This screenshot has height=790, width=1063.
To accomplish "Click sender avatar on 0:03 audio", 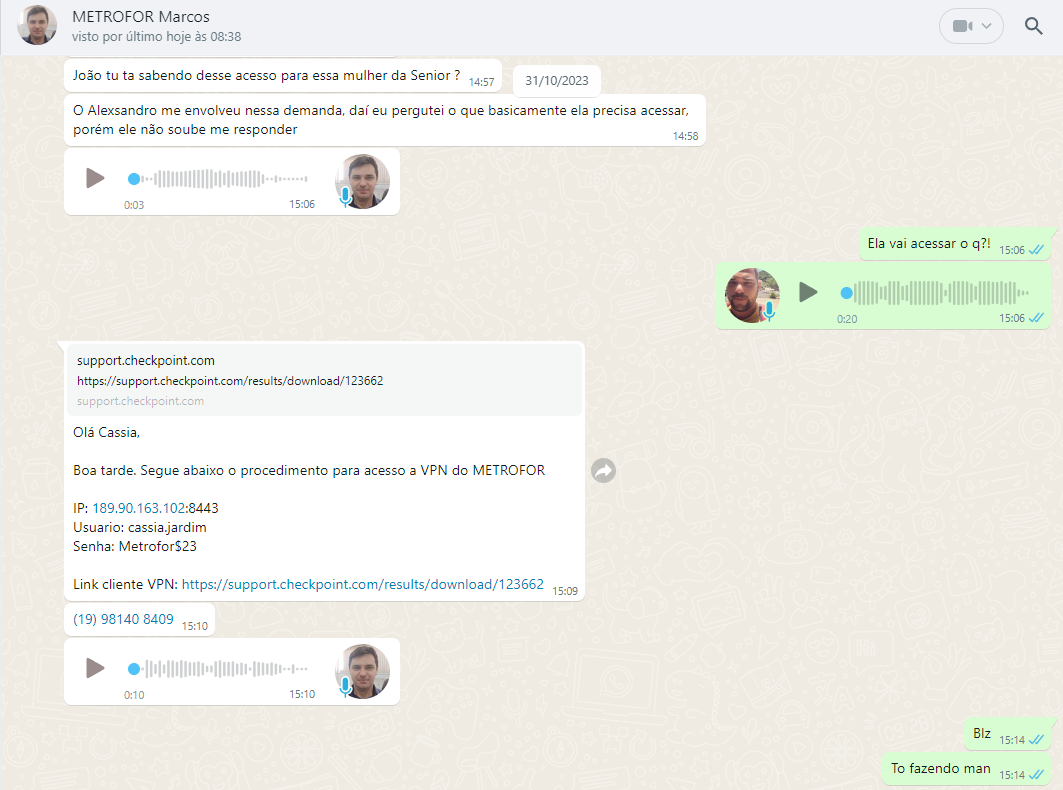I will click(363, 181).
